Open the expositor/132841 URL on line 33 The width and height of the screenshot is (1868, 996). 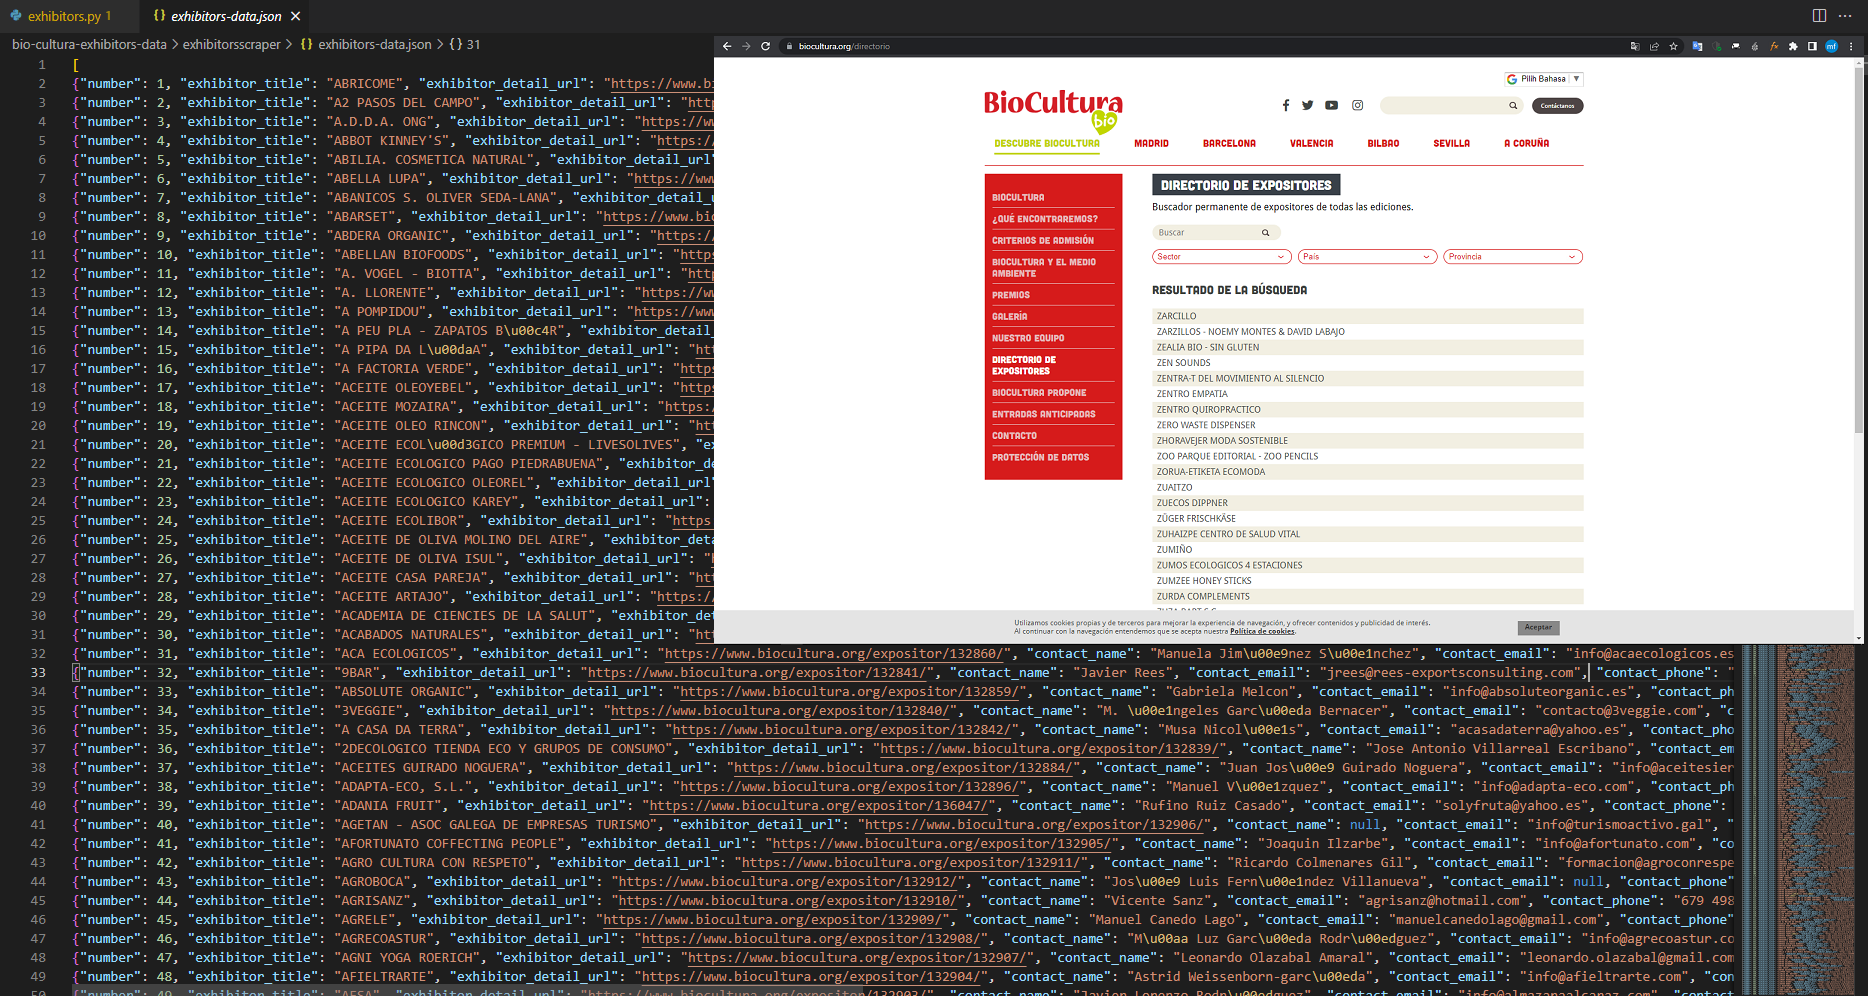[x=759, y=673]
